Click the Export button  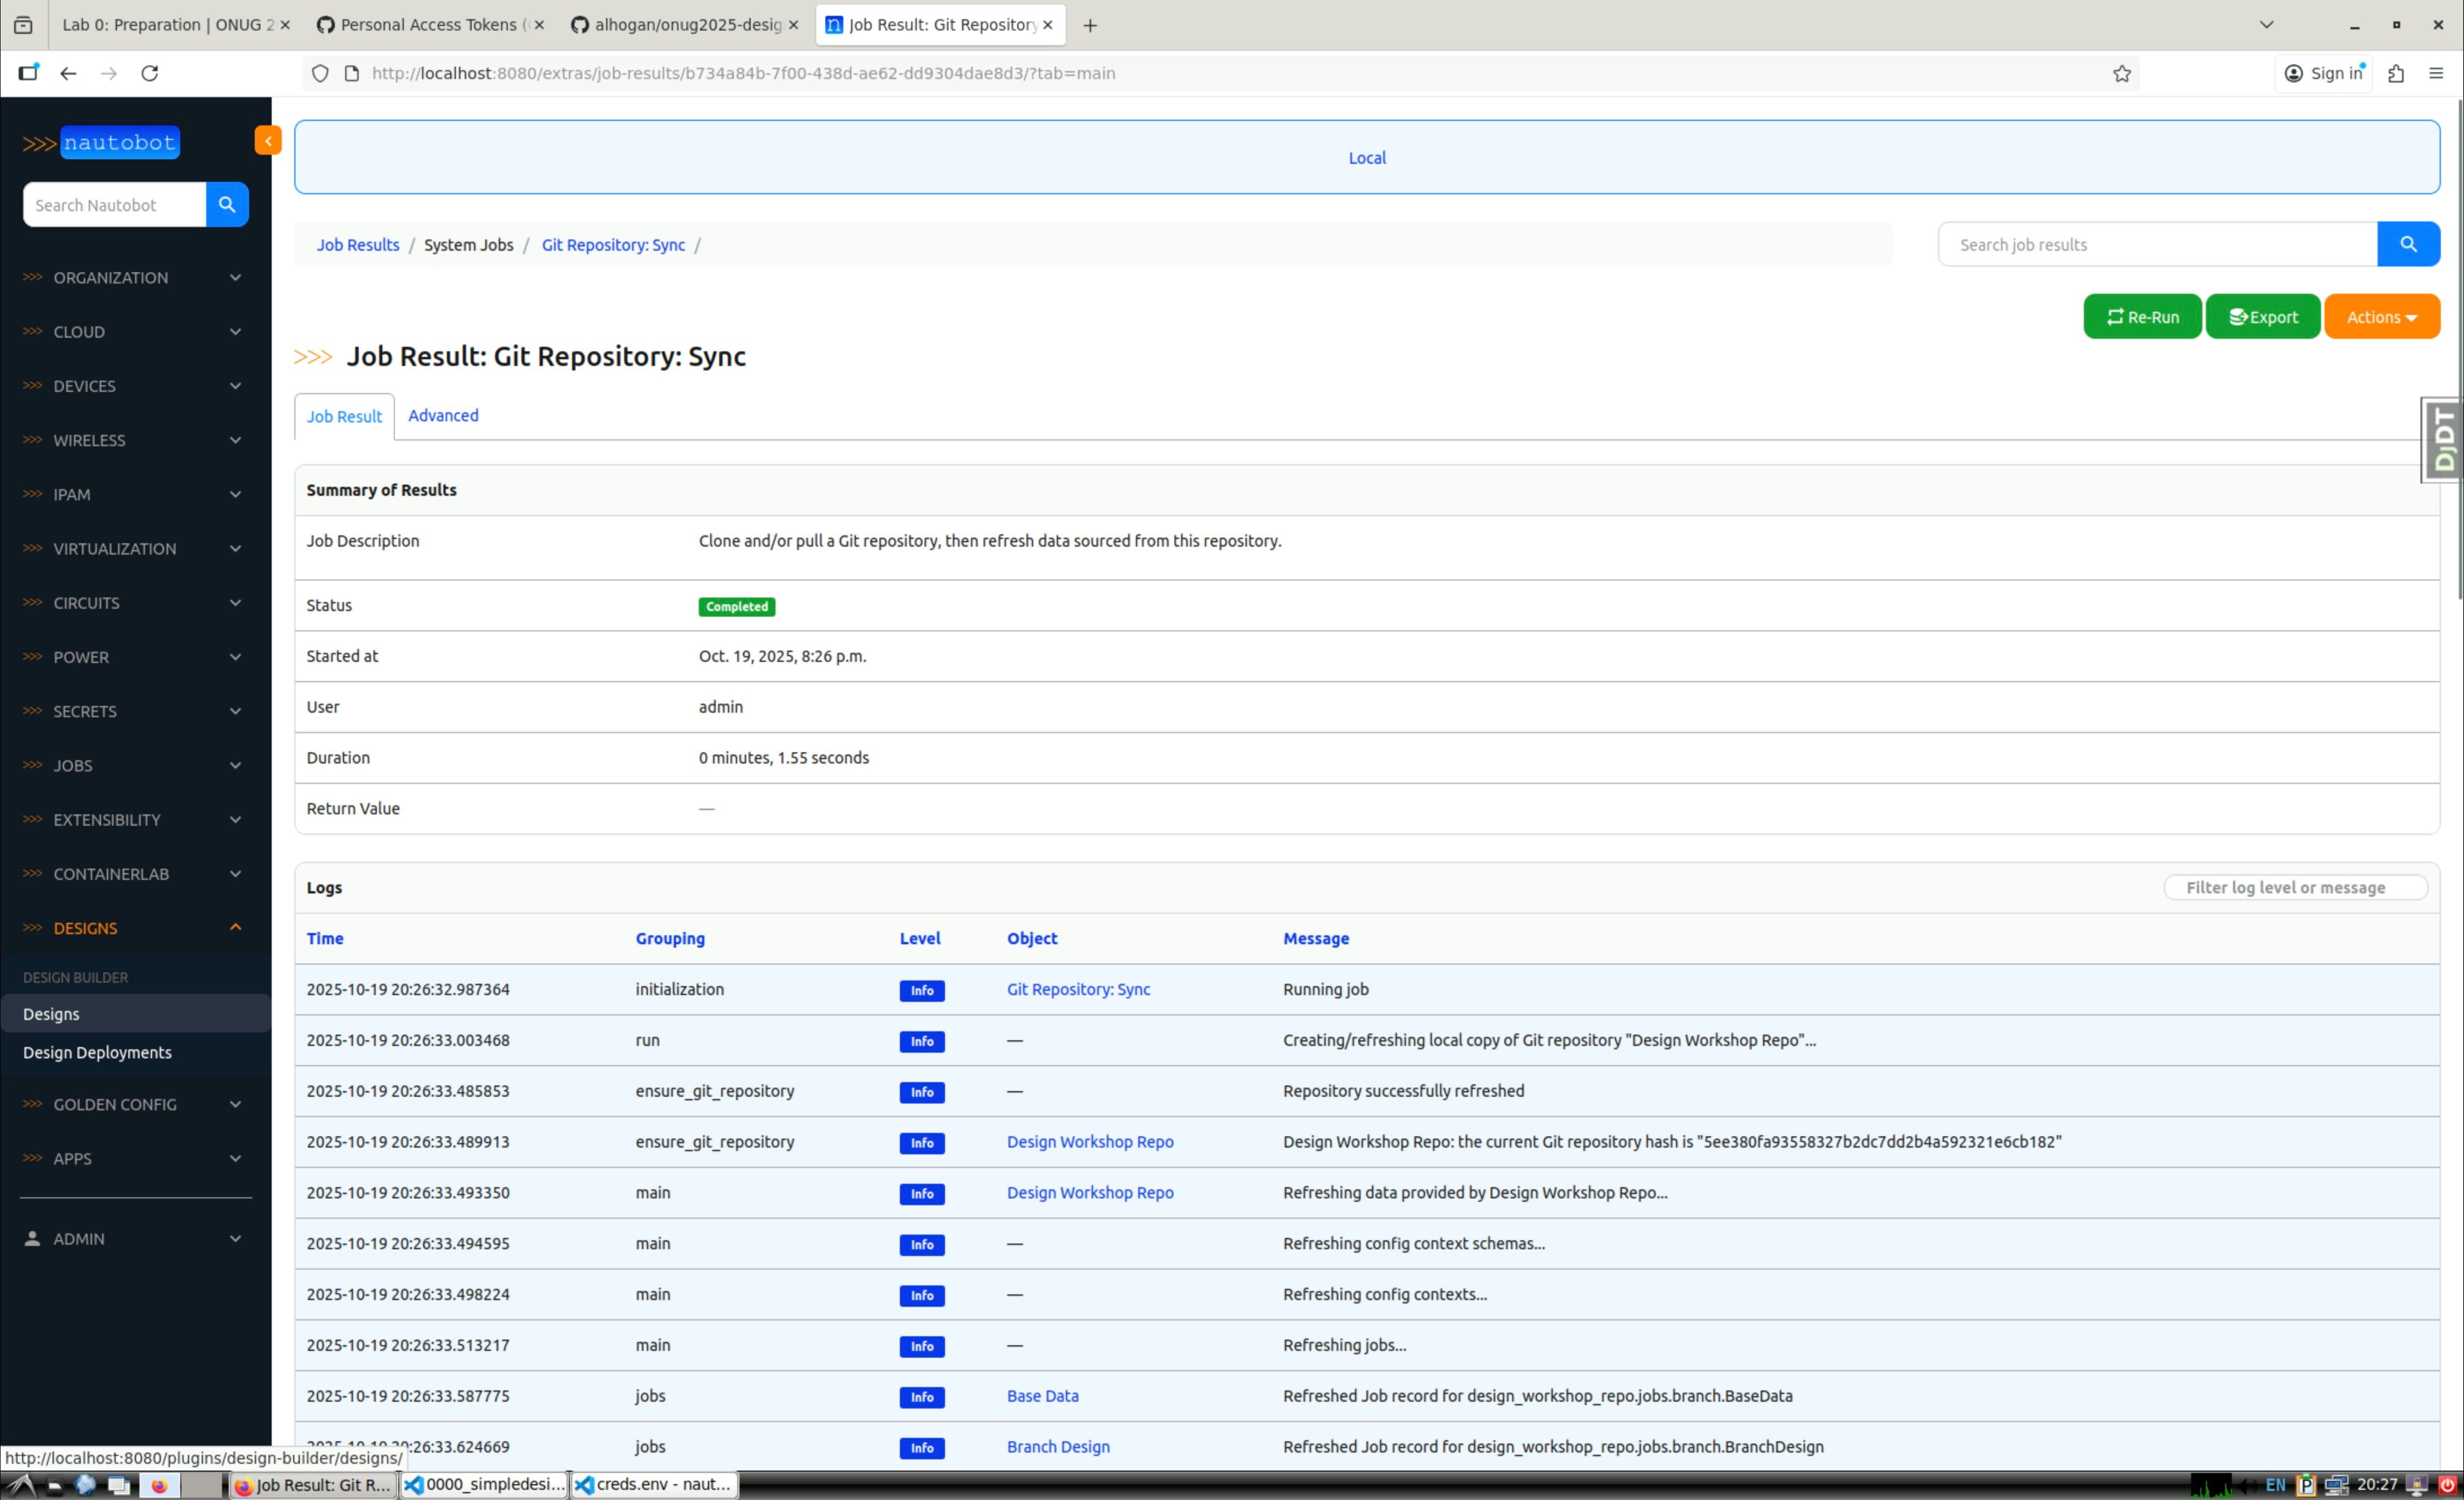pyautogui.click(x=2262, y=317)
